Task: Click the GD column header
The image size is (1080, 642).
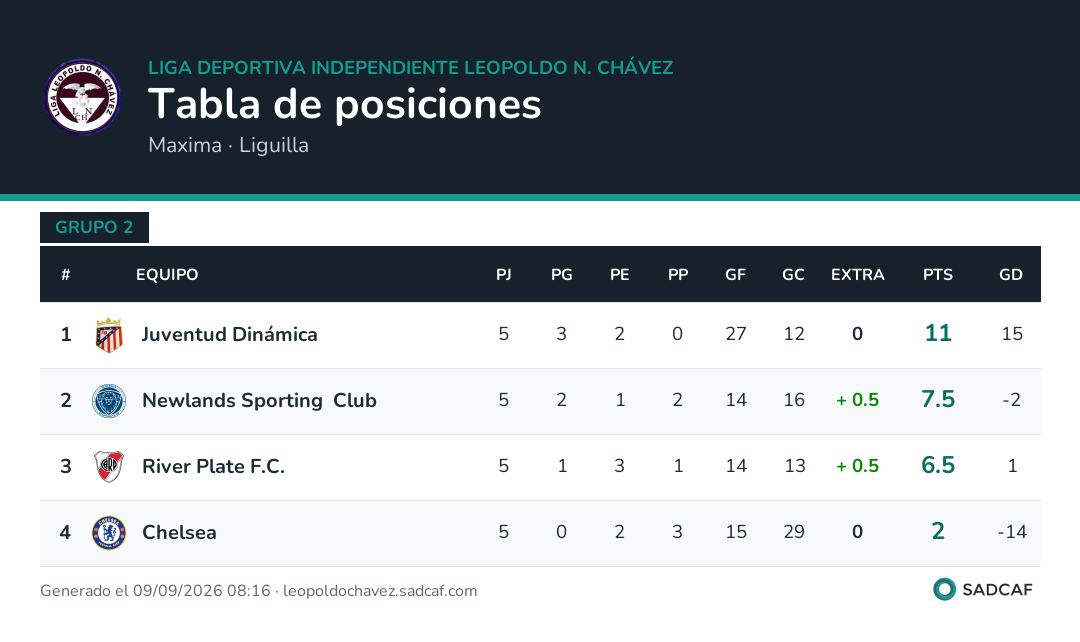Action: [1010, 275]
